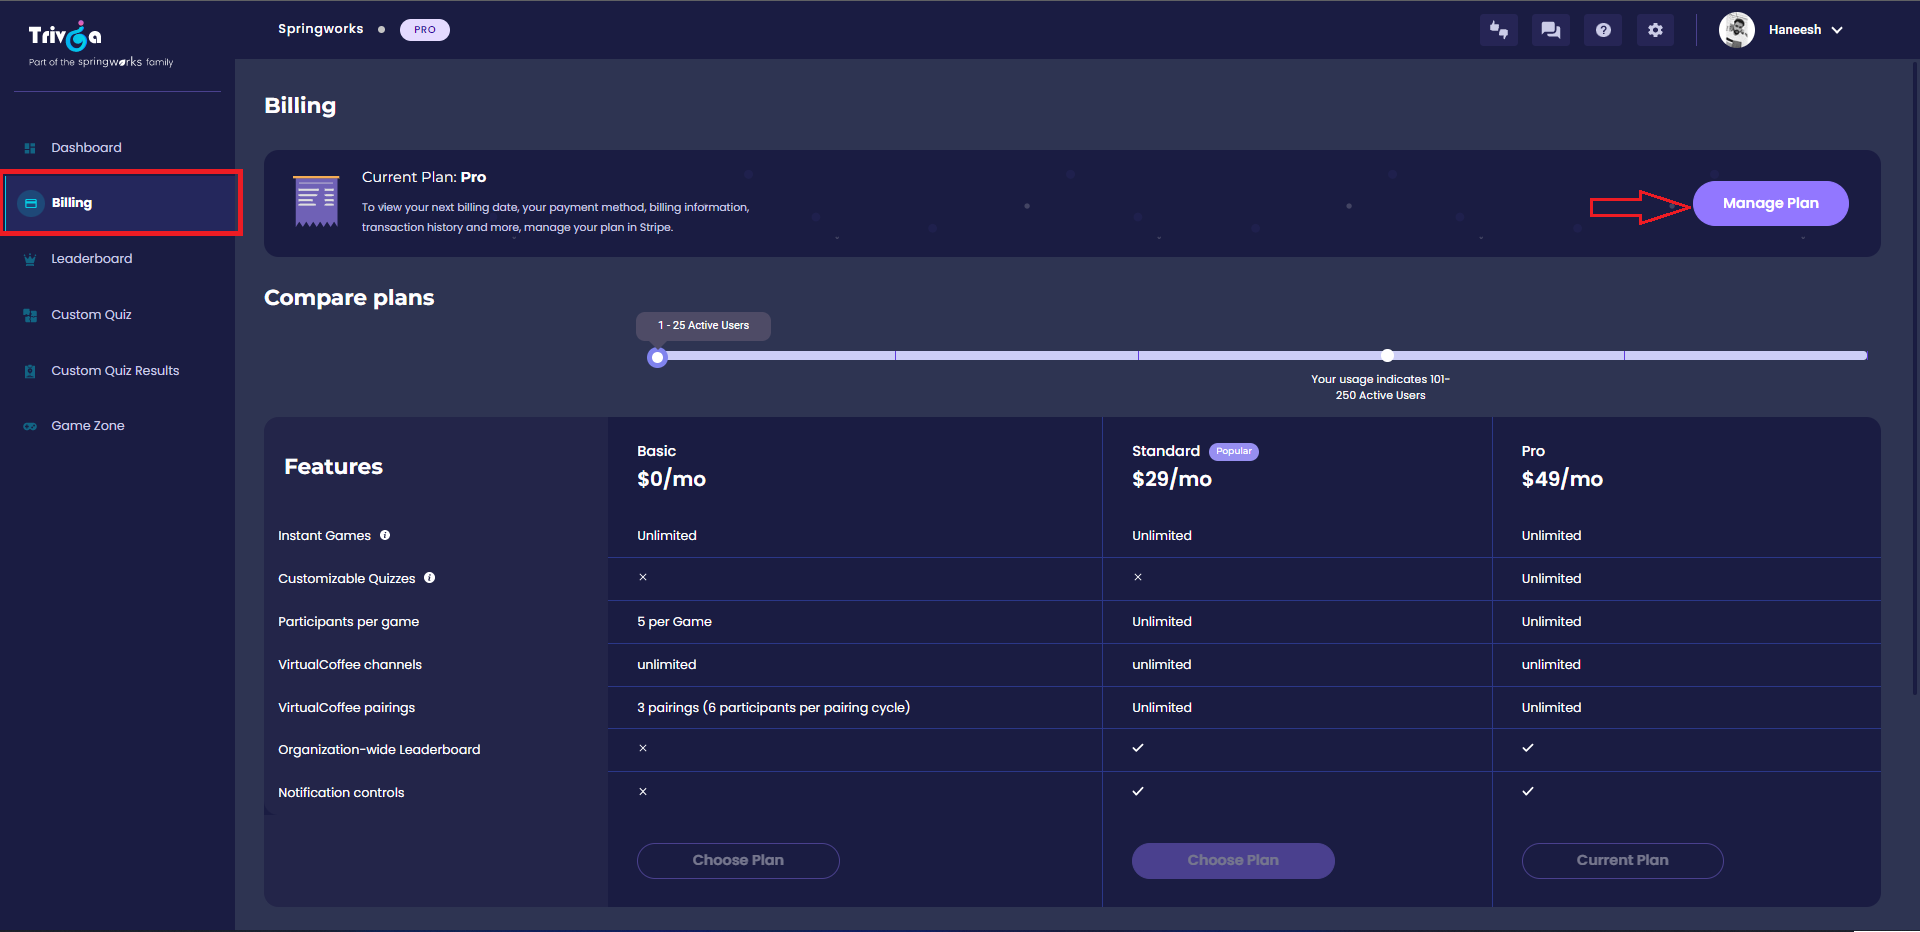Click the Popular badge beside Standard

pos(1234,452)
